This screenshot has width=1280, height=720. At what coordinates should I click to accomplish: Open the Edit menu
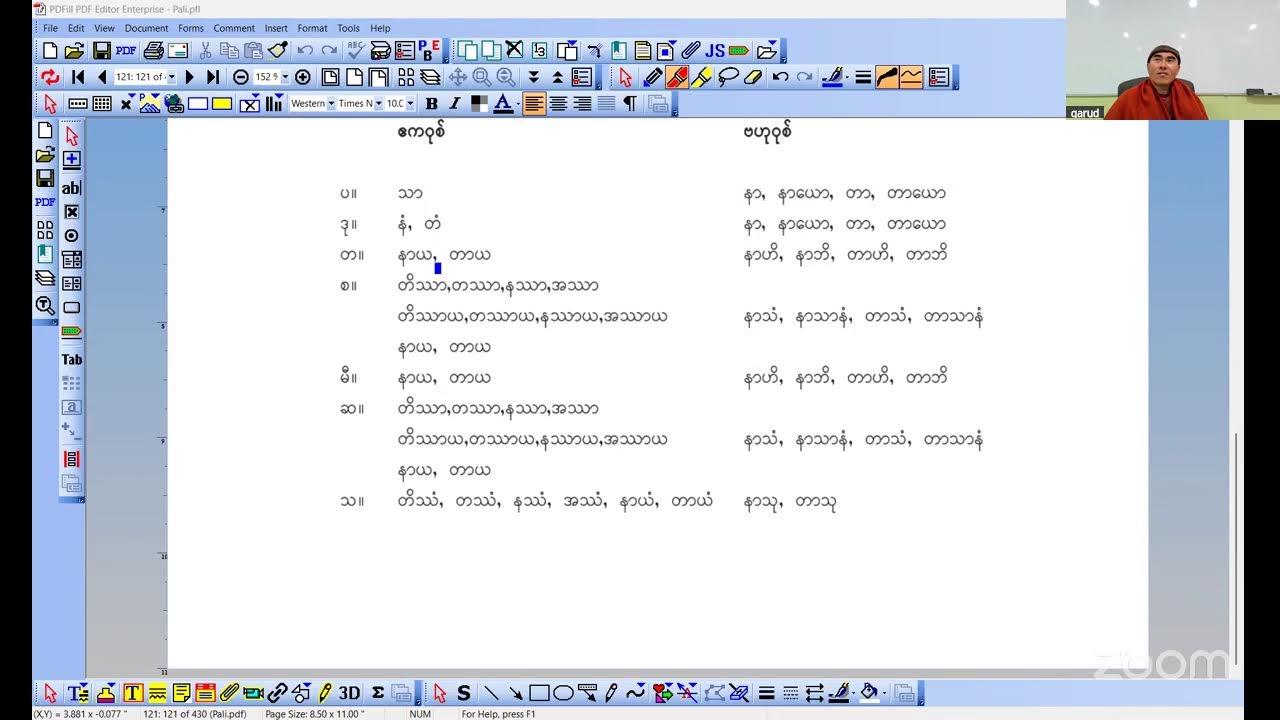point(76,28)
